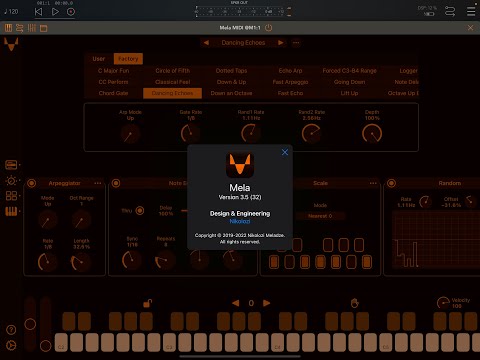480x360 pixels.
Task: Toggle the hand hold icon above the keyboard
Action: [355, 303]
